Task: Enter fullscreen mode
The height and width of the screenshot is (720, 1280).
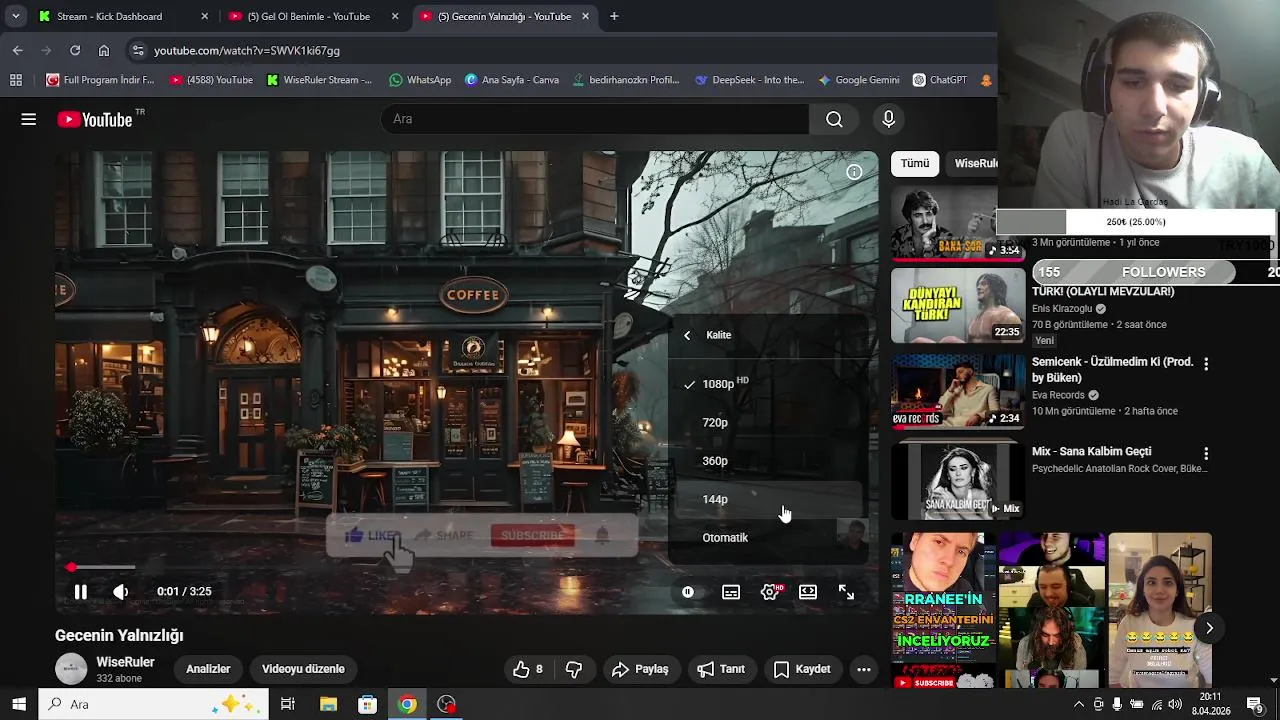Action: point(846,592)
